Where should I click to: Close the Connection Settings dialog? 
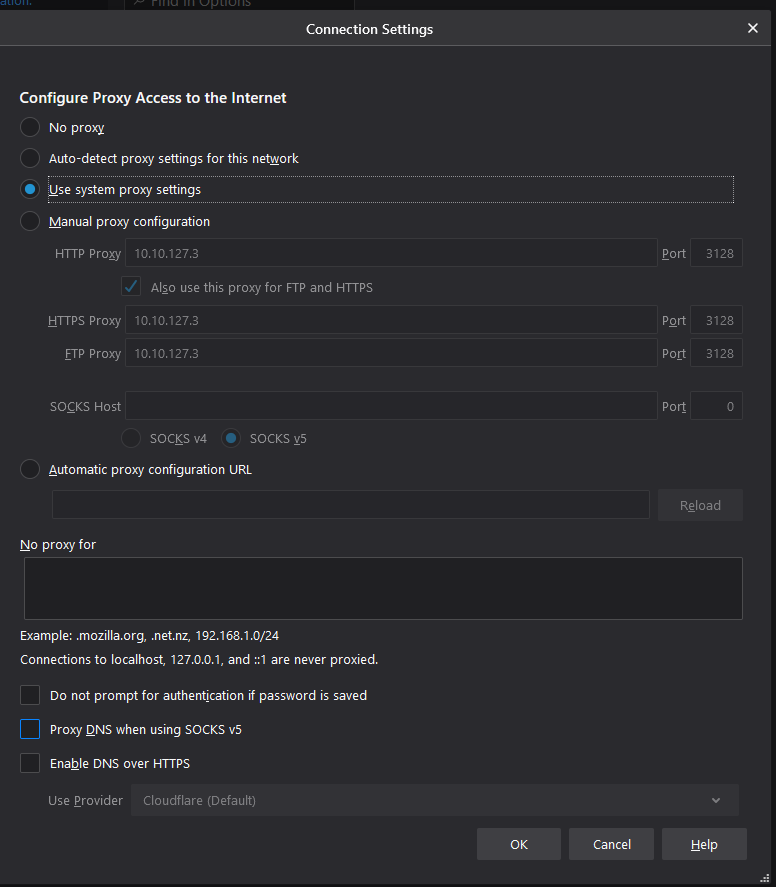coord(753,29)
